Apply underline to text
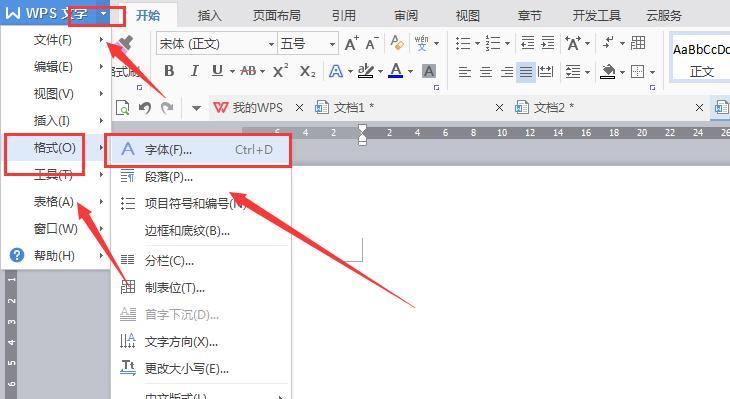 [x=217, y=71]
